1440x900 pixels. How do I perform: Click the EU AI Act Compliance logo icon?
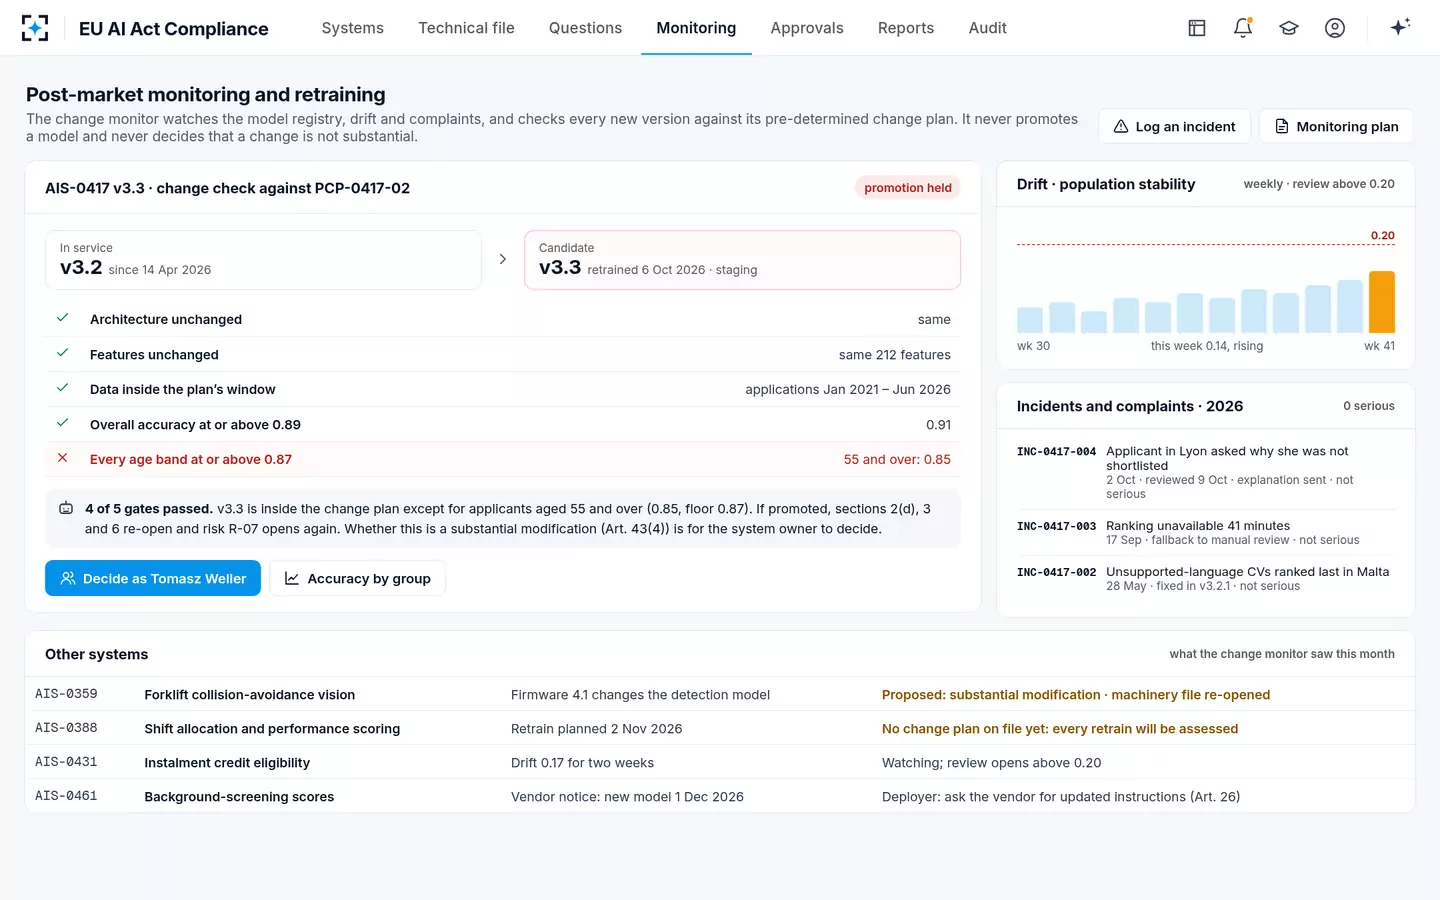click(35, 28)
